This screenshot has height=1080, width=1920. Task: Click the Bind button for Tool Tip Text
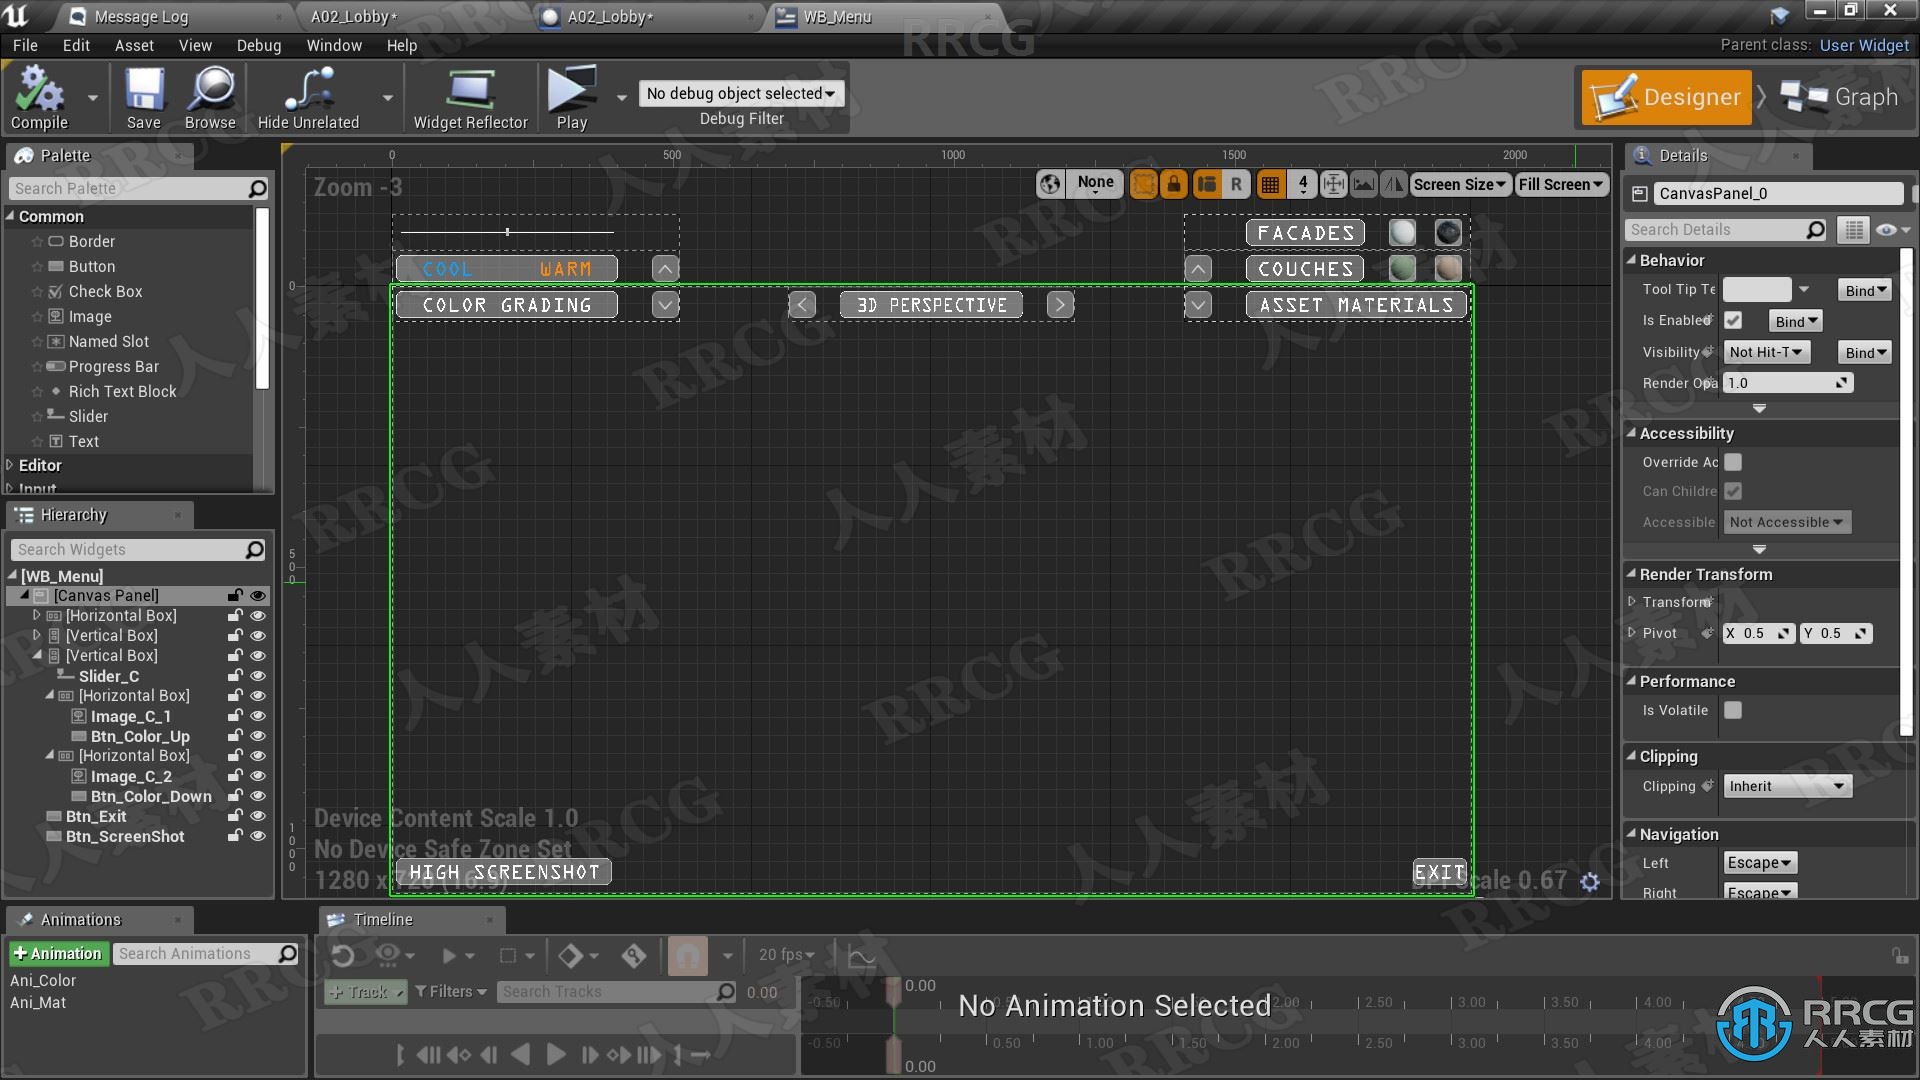click(1865, 290)
